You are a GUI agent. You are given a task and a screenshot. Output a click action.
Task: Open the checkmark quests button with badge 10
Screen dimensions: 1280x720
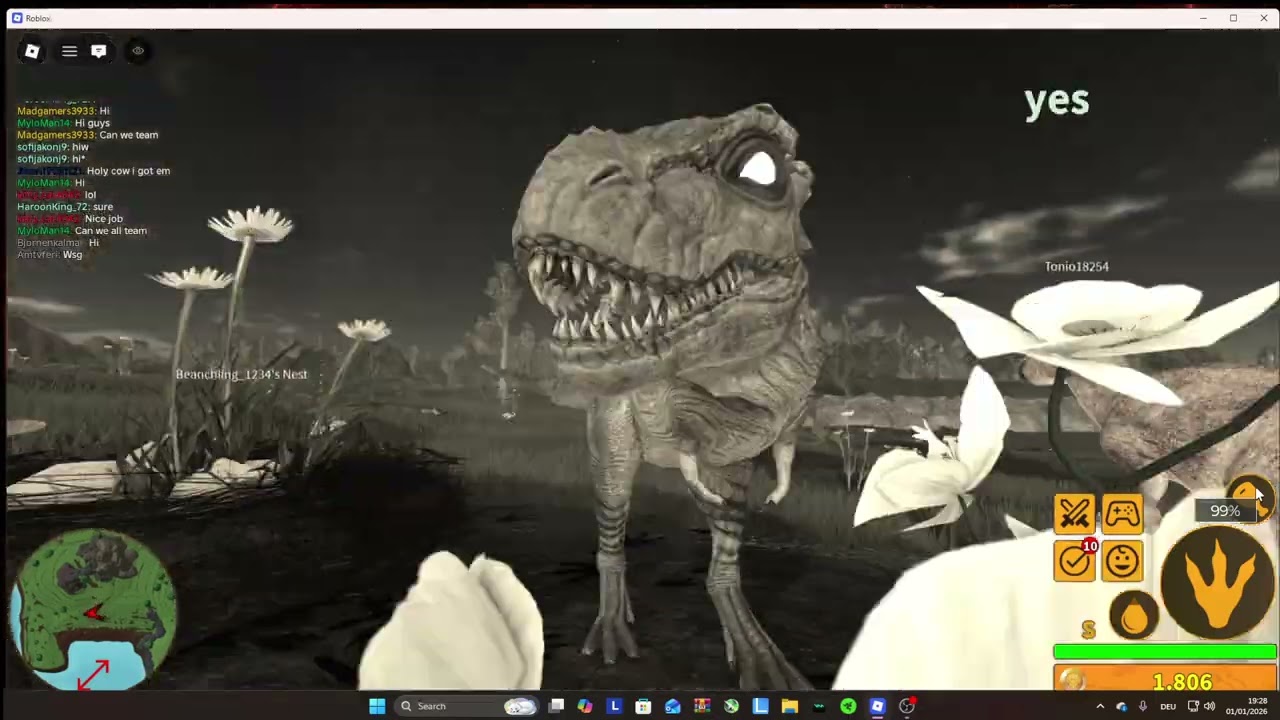coord(1075,561)
